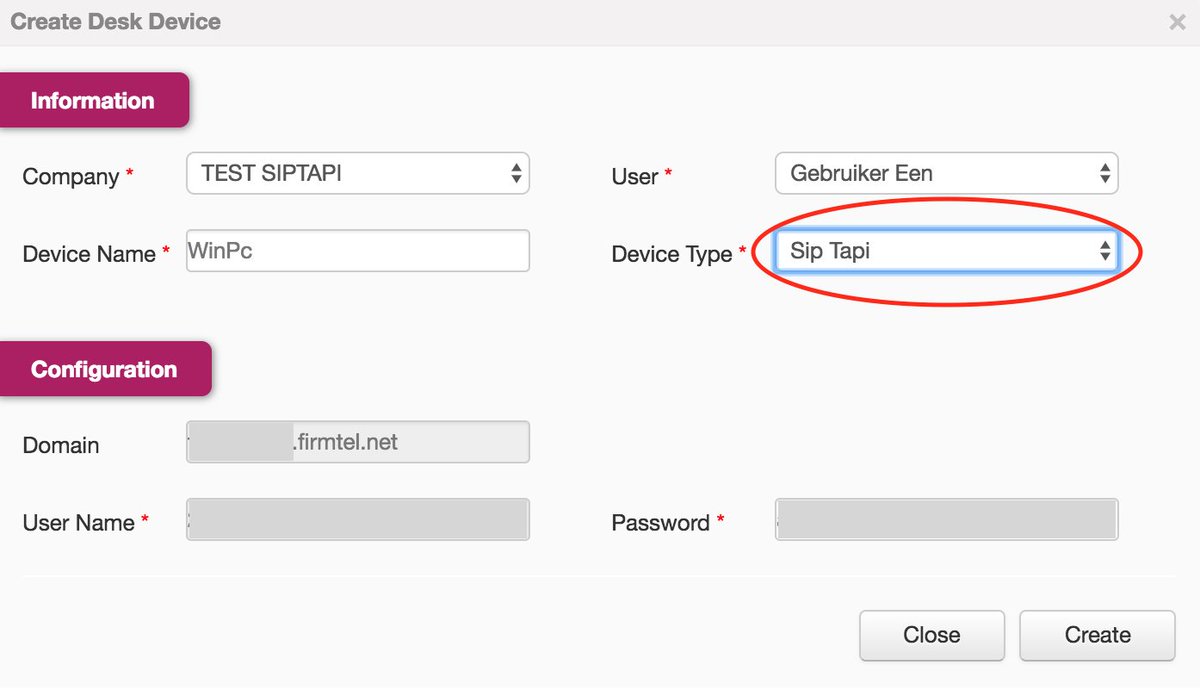
Task: Click the Device Type label text
Action: click(x=672, y=255)
